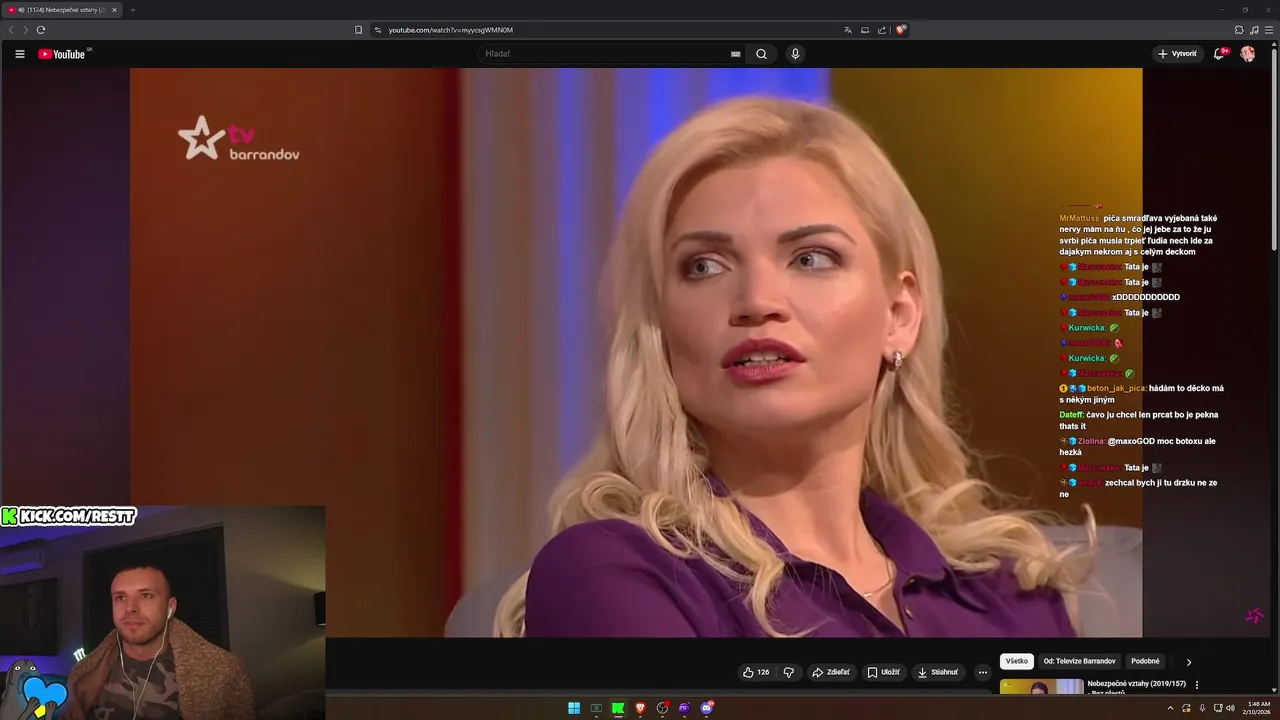The height and width of the screenshot is (720, 1280).
Task: Start voice search with the microphone icon
Action: pos(795,54)
